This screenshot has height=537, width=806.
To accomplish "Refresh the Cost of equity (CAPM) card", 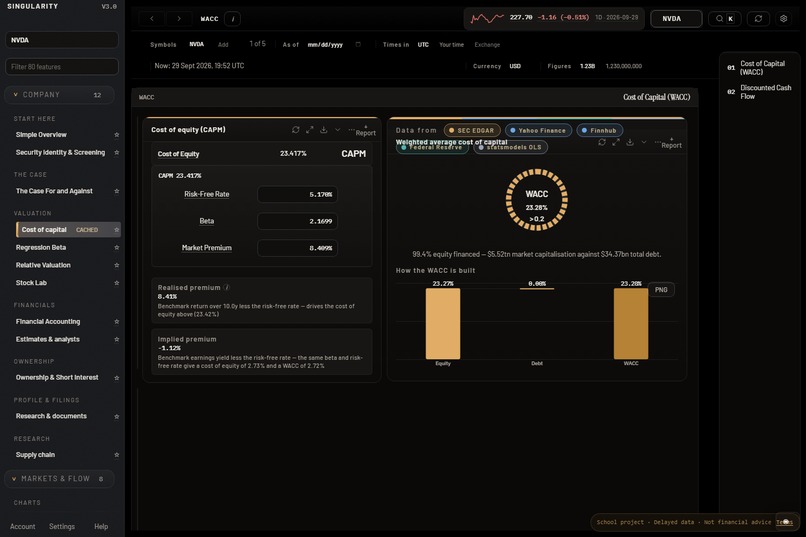I will click(296, 130).
